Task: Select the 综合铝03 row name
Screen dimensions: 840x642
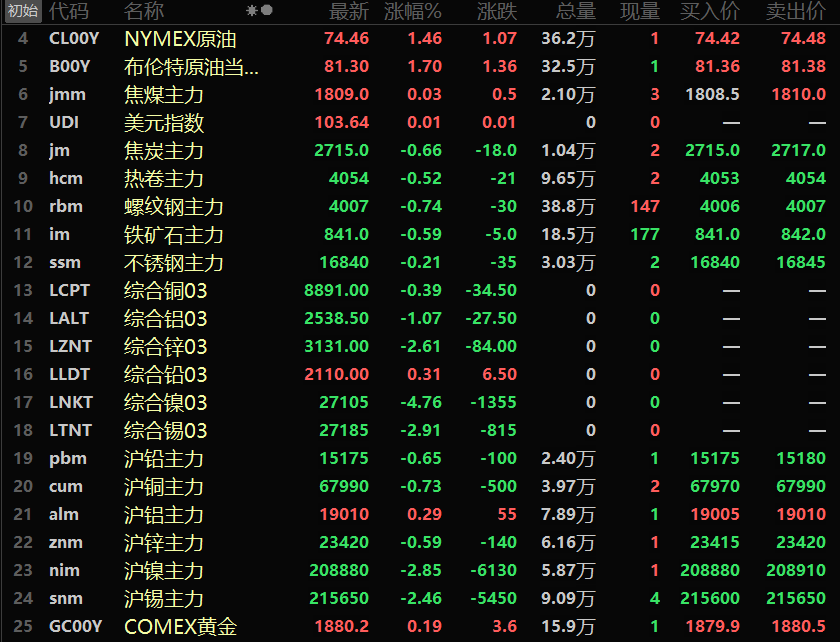Action: [x=166, y=318]
